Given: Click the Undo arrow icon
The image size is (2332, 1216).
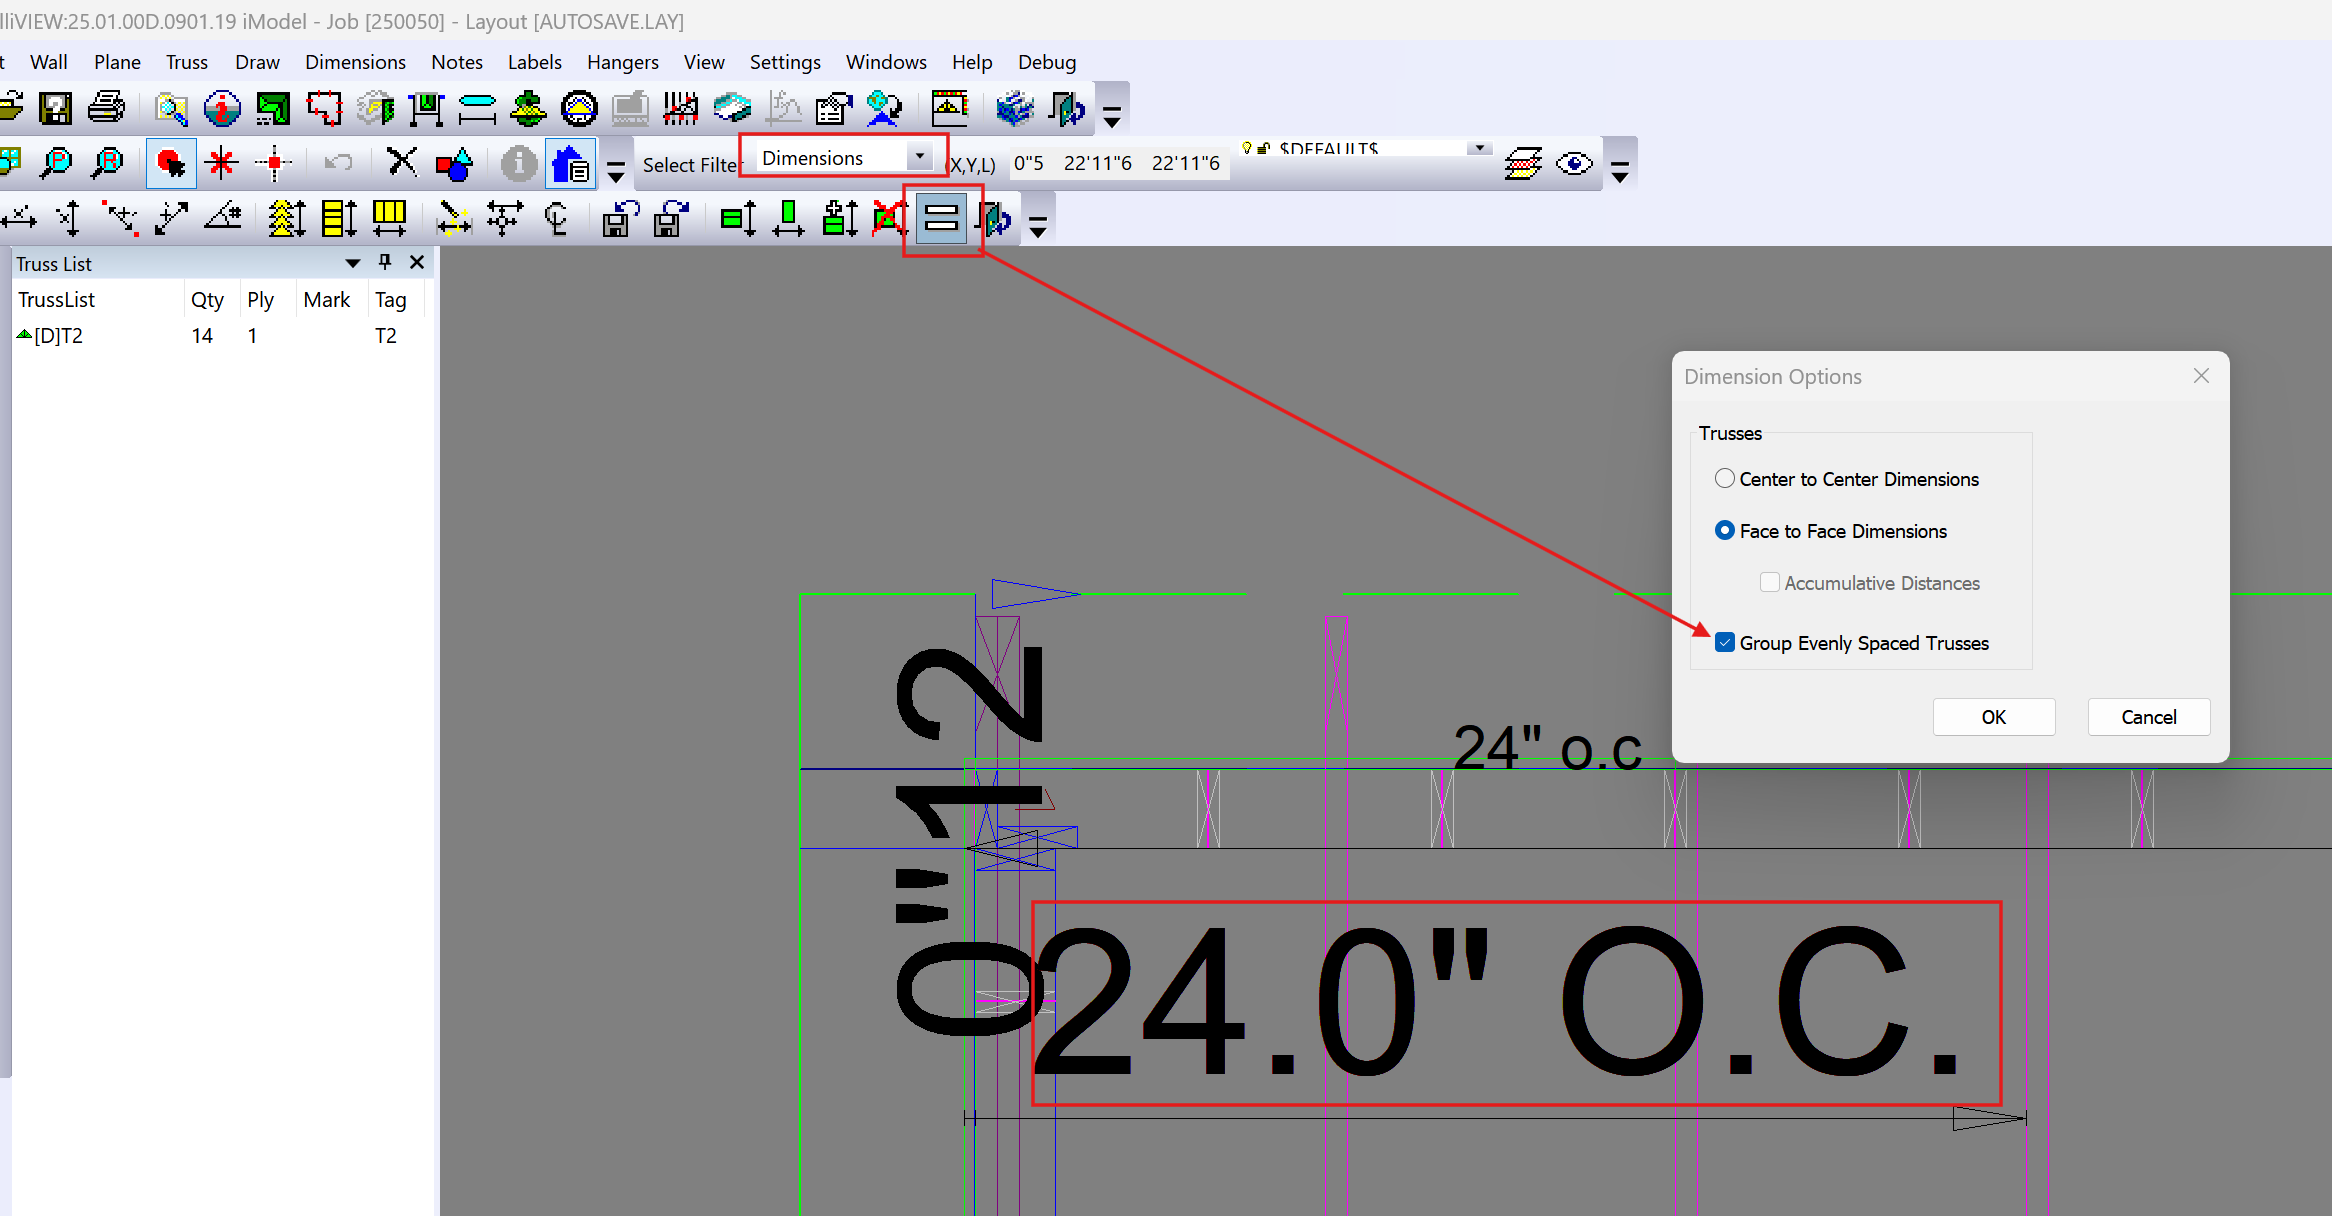Looking at the screenshot, I should pyautogui.click(x=338, y=163).
